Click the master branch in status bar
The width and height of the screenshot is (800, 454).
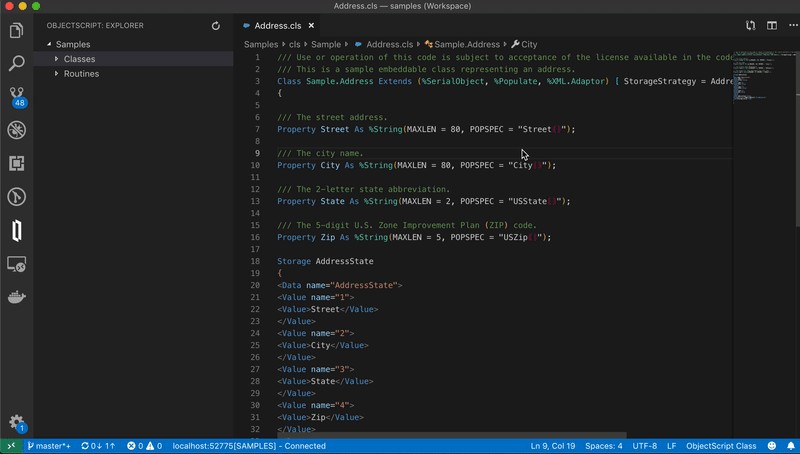click(x=49, y=445)
